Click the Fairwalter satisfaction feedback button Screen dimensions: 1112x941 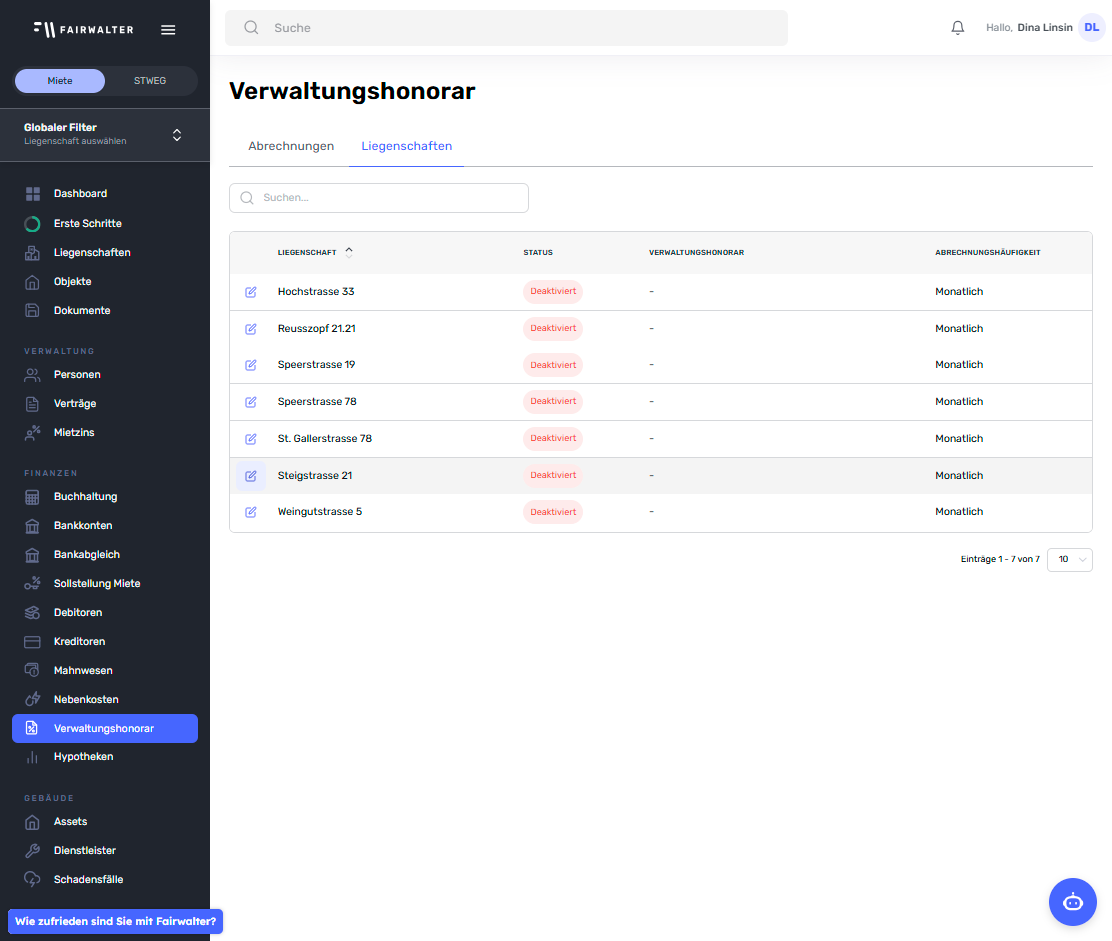(115, 921)
